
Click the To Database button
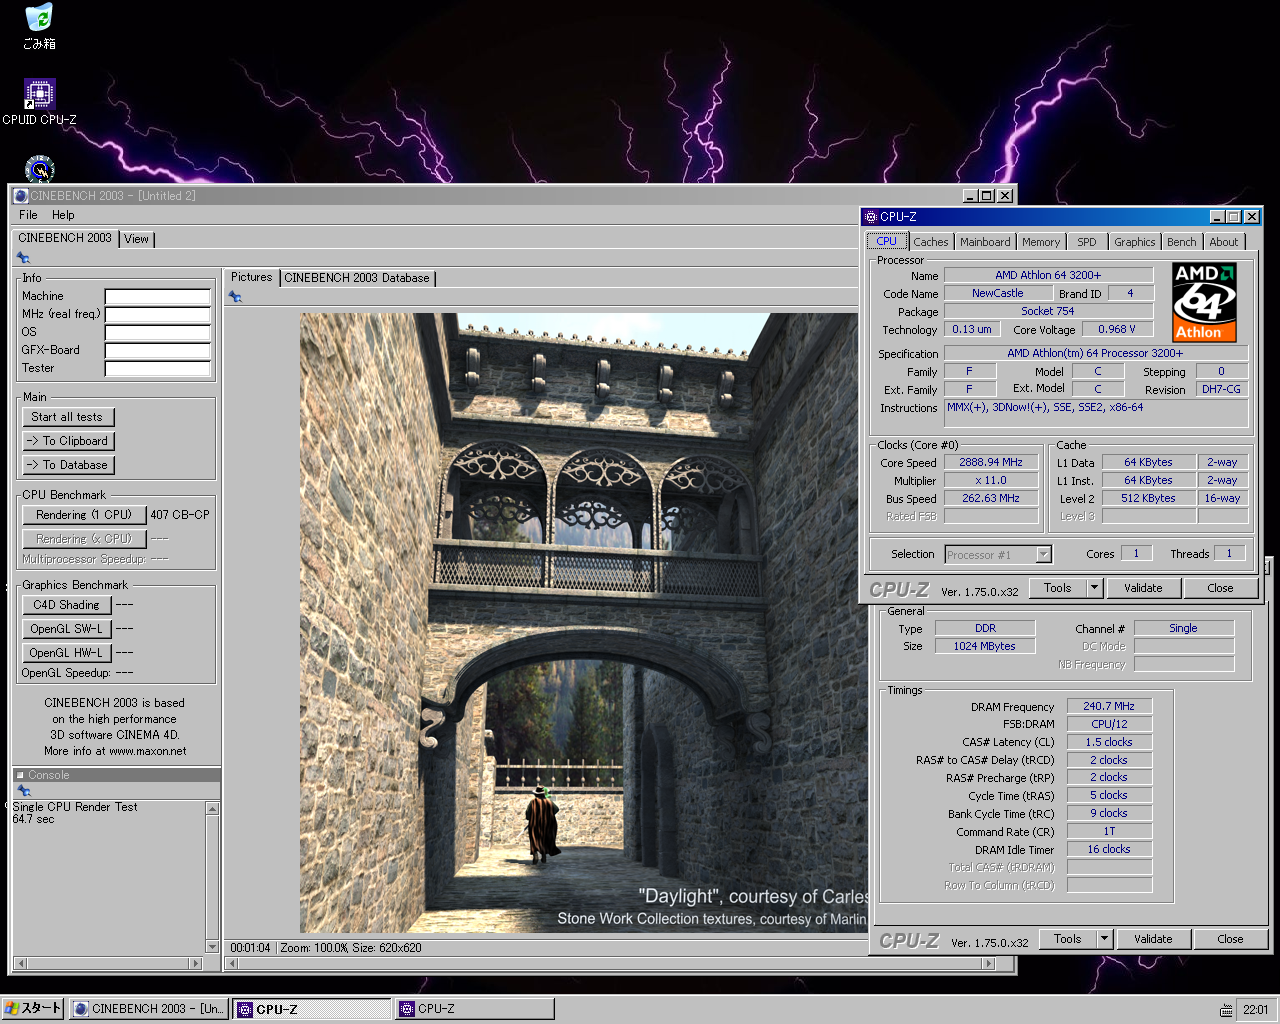point(69,465)
